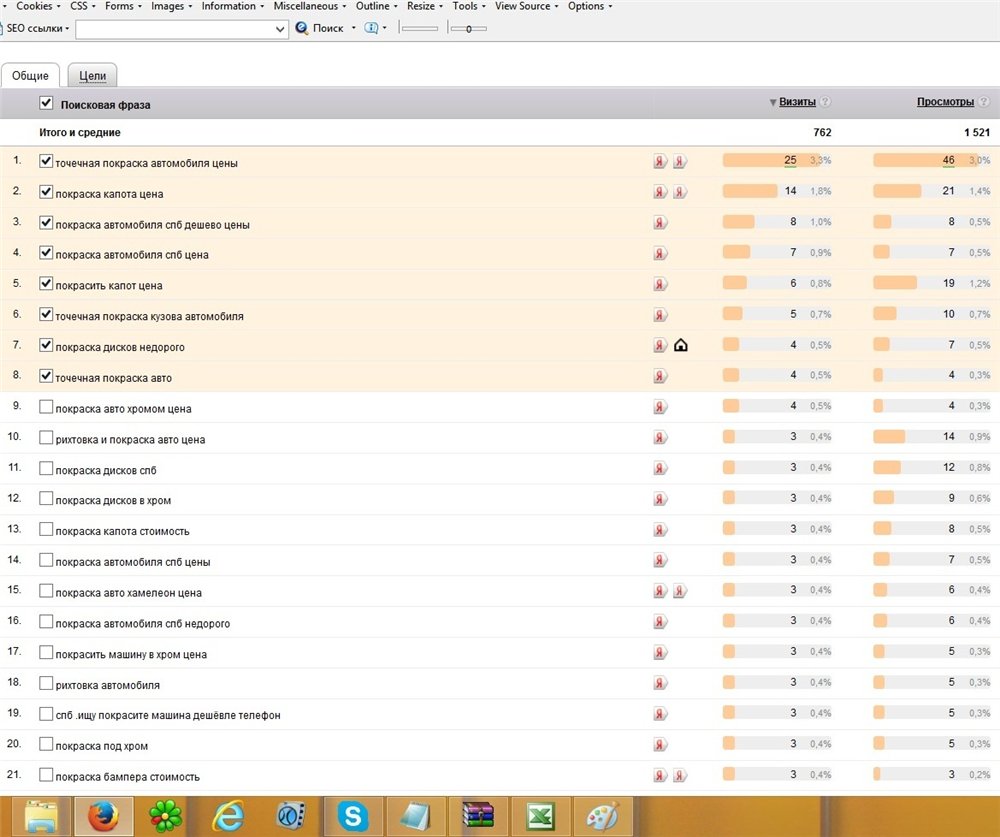Click the help icon next to Просмотры
Screen dimensions: 1000x837
pos(985,102)
